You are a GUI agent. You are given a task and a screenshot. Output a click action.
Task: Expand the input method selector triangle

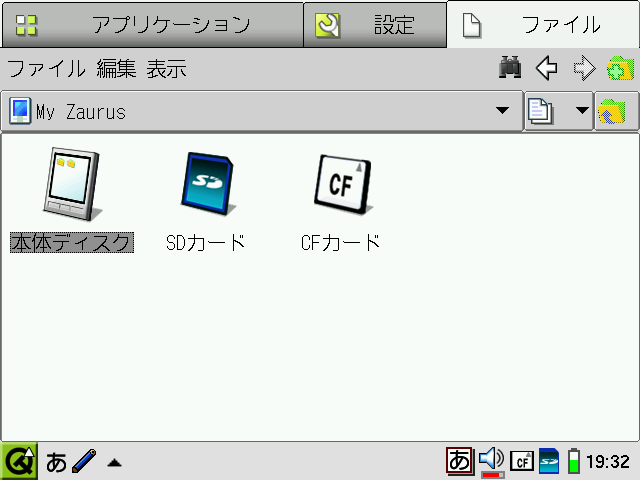[114, 462]
